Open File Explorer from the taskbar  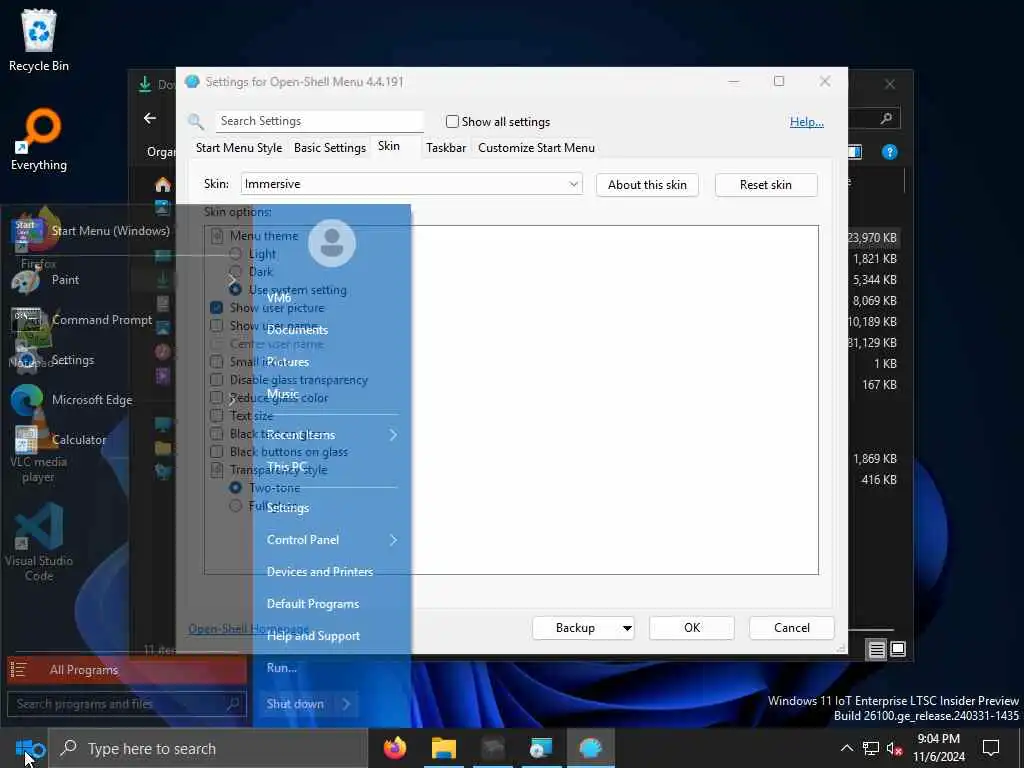pyautogui.click(x=443, y=748)
